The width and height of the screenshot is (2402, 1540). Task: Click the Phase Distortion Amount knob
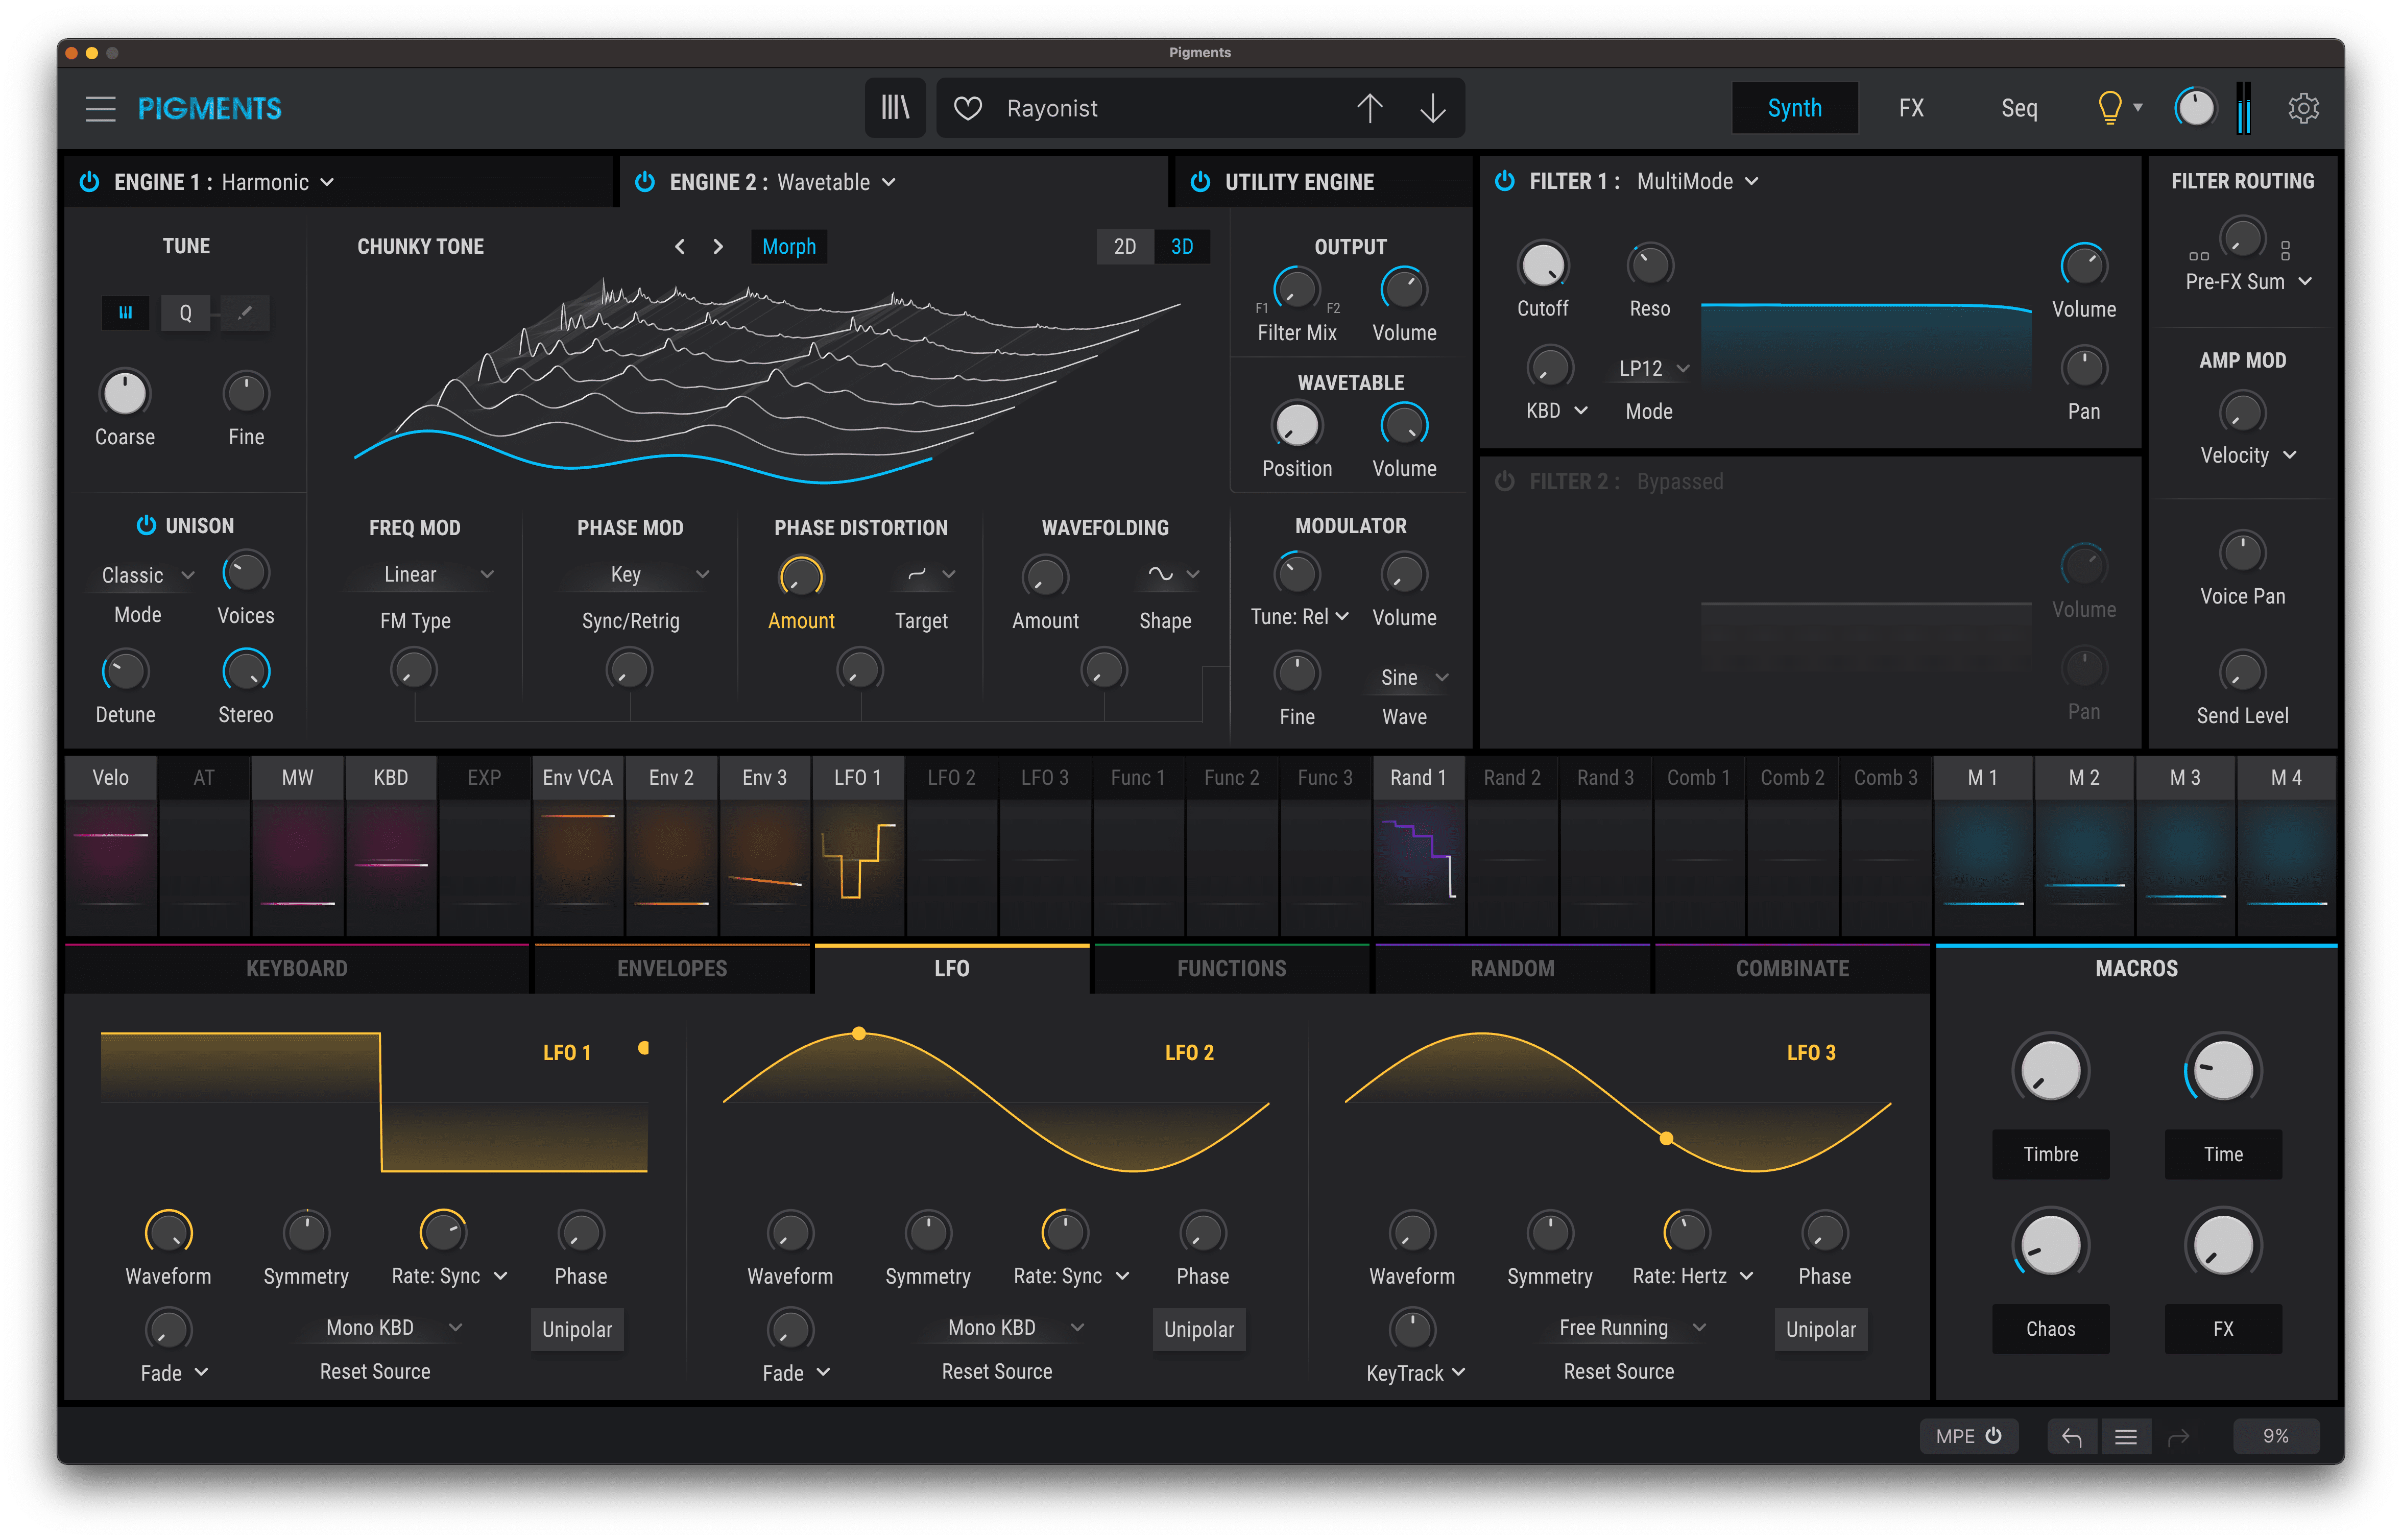(800, 577)
